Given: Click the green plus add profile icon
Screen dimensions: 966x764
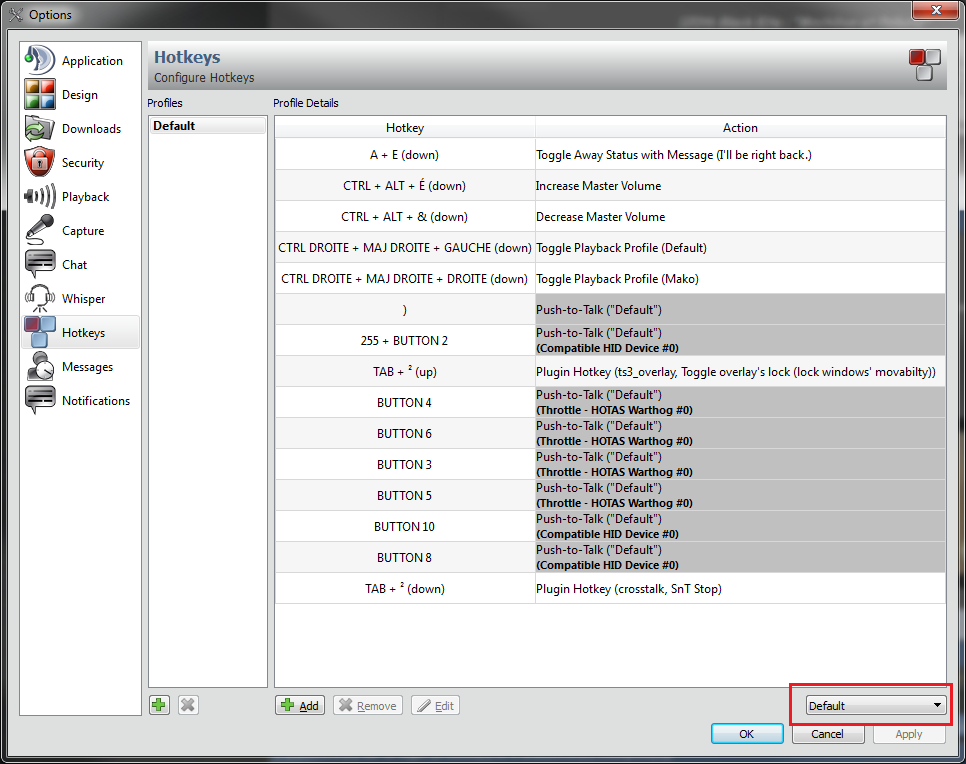Looking at the screenshot, I should pos(159,705).
